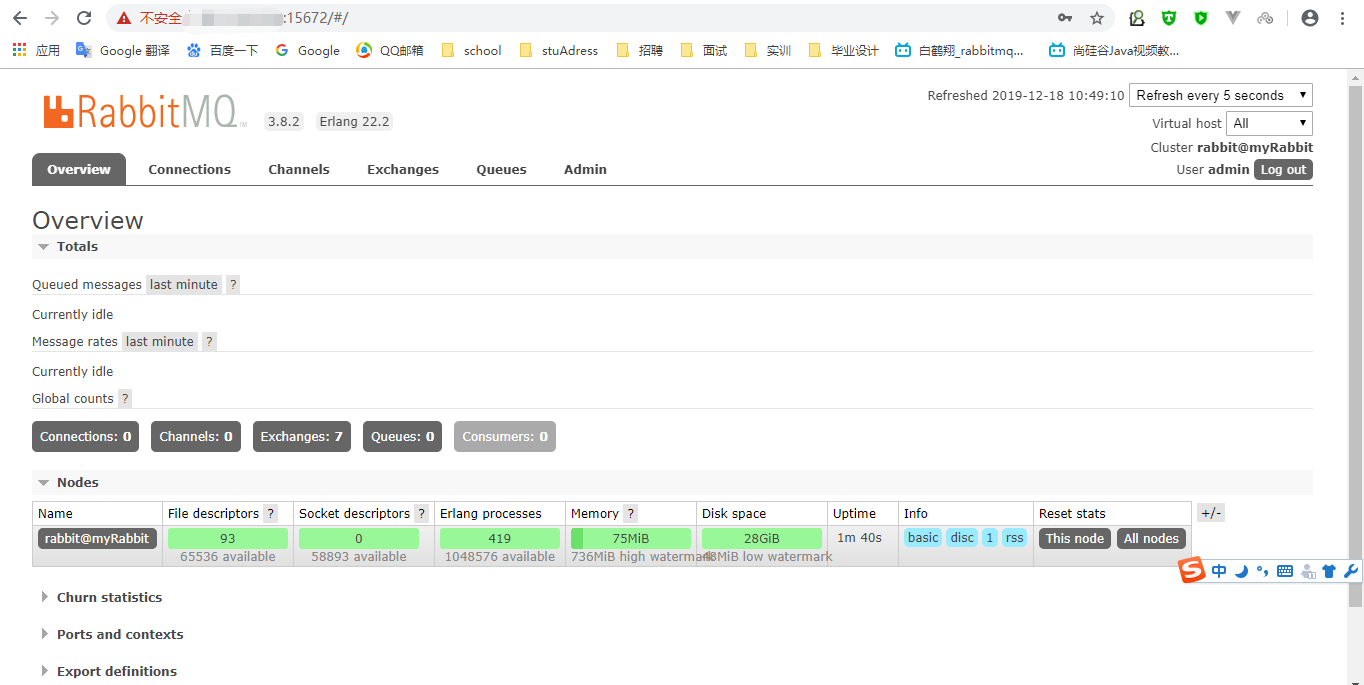
Task: Open the QQ mail bookmark
Action: (390, 50)
